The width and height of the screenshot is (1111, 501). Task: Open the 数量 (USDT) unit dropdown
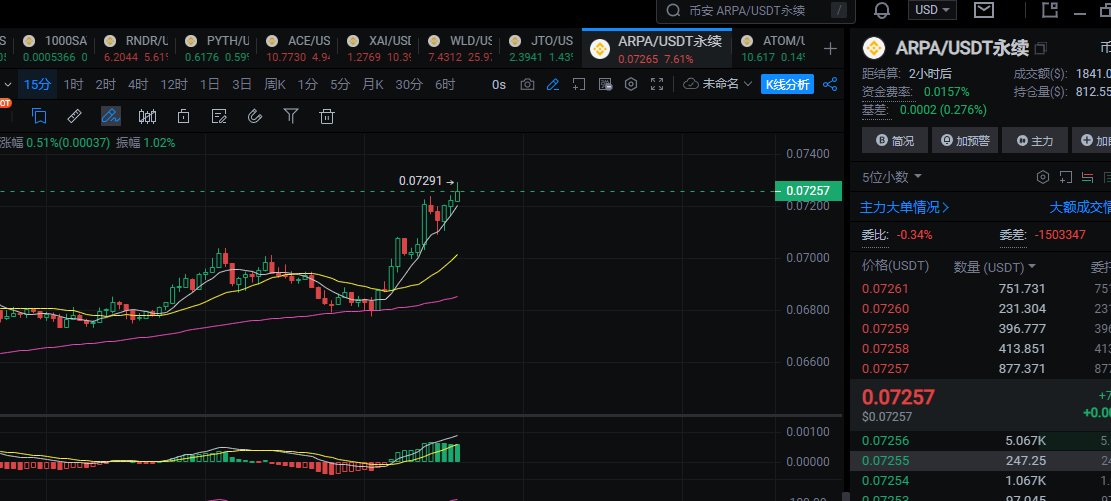tap(994, 267)
